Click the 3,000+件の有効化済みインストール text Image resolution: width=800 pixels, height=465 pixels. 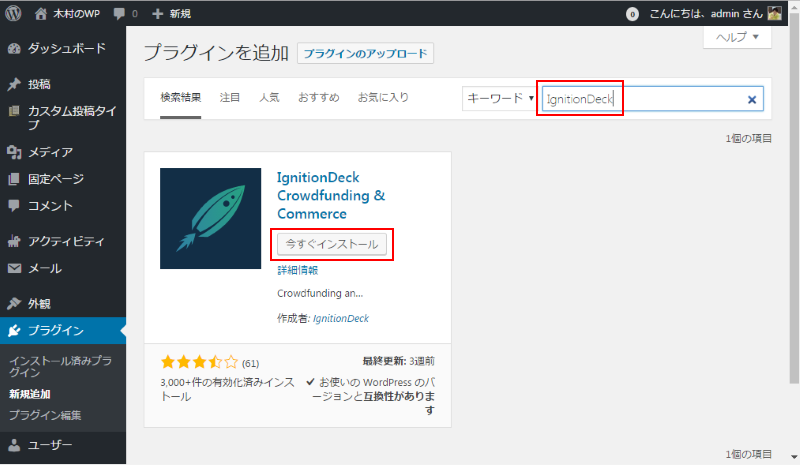coord(227,389)
